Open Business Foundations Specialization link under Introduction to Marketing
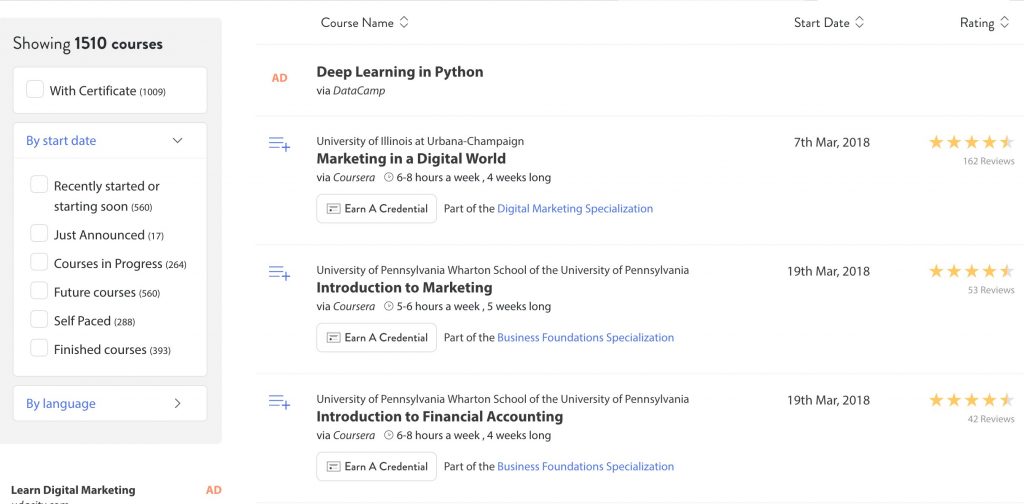This screenshot has height=504, width=1024. (586, 338)
